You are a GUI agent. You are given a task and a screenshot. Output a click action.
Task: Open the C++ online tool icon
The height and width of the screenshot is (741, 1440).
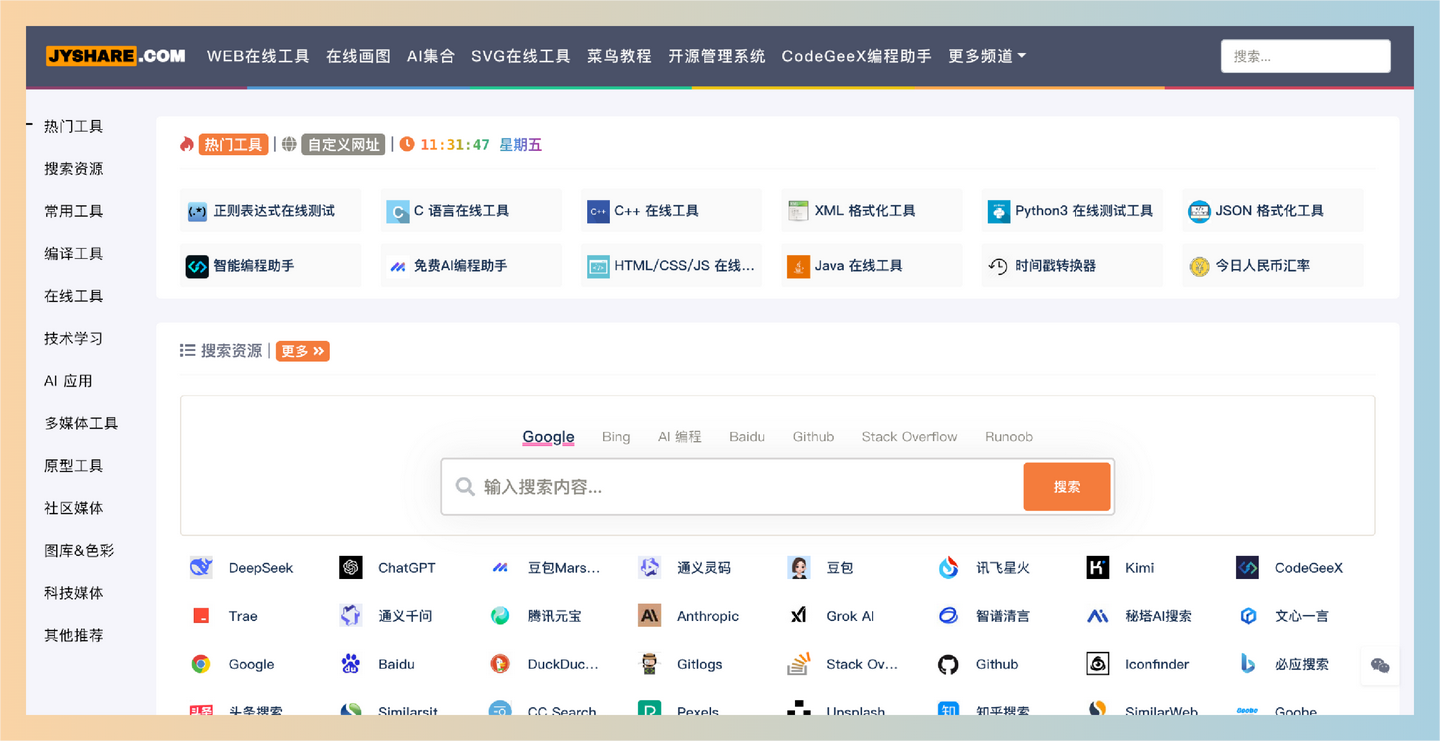598,212
